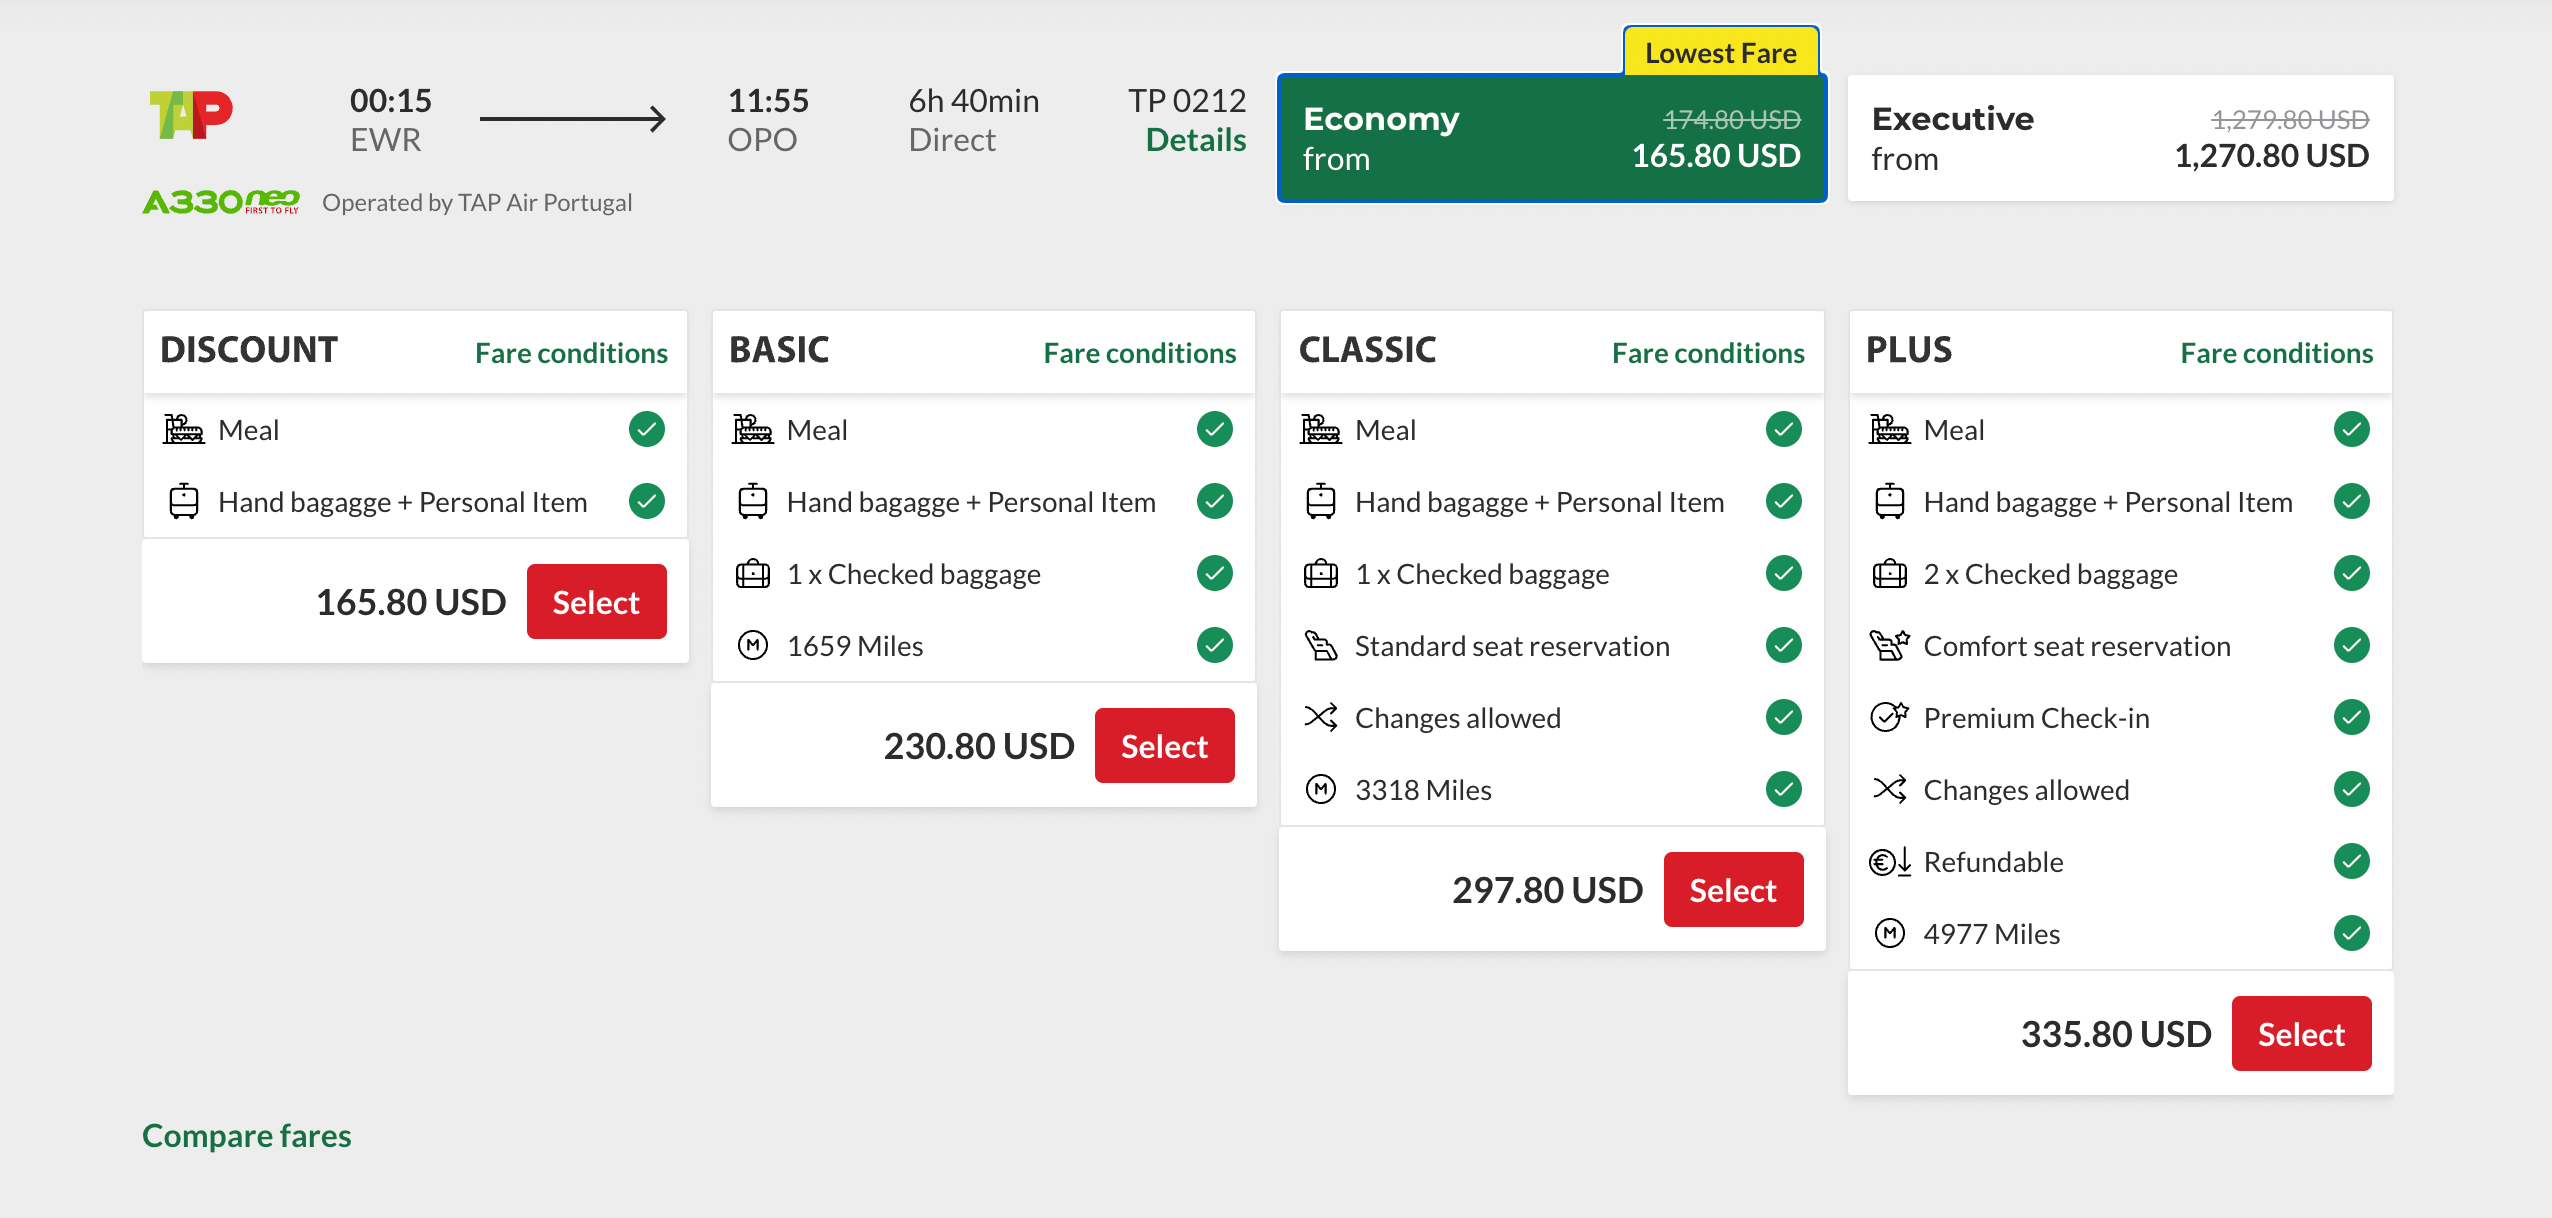Switch to the Executive fare class tab
Screen dimensions: 2552x1218
tap(2119, 138)
